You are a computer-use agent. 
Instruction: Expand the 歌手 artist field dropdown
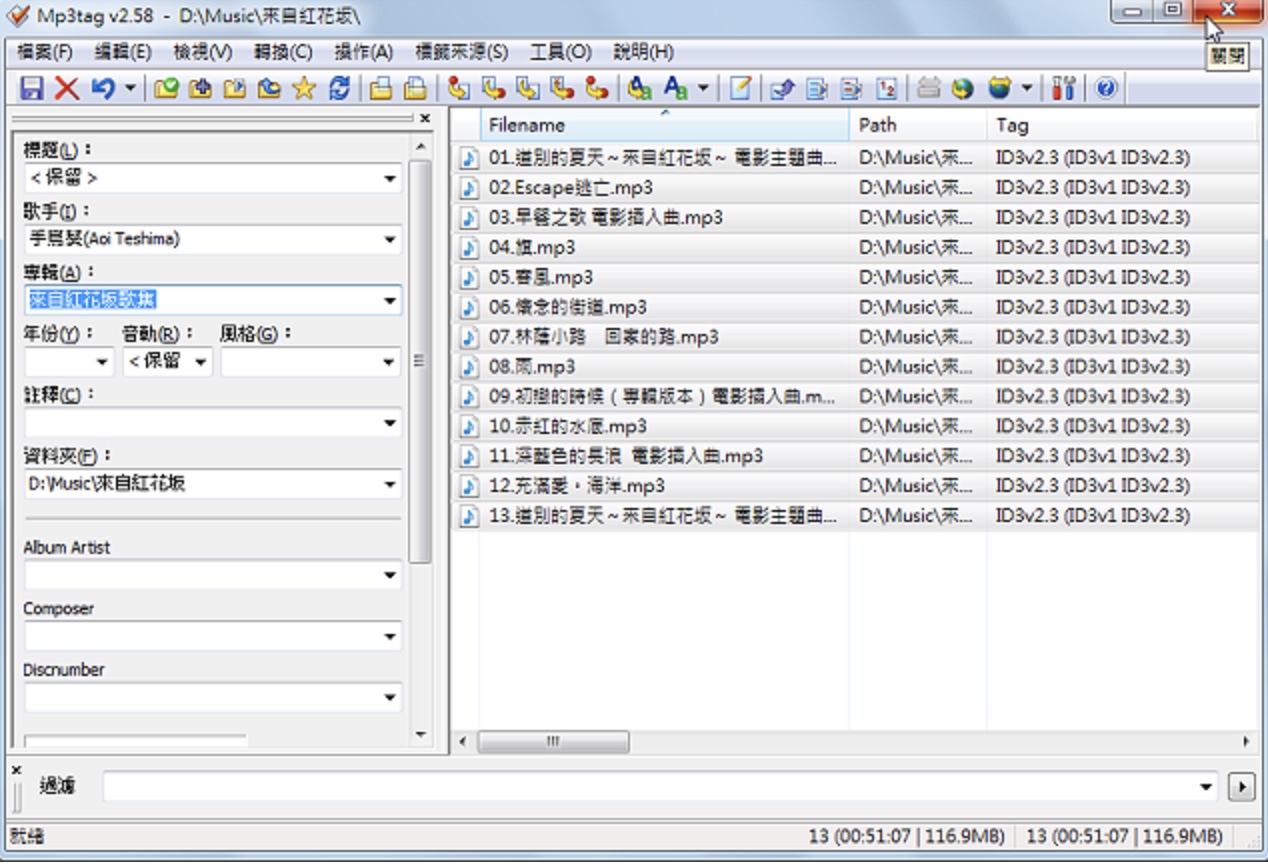390,240
